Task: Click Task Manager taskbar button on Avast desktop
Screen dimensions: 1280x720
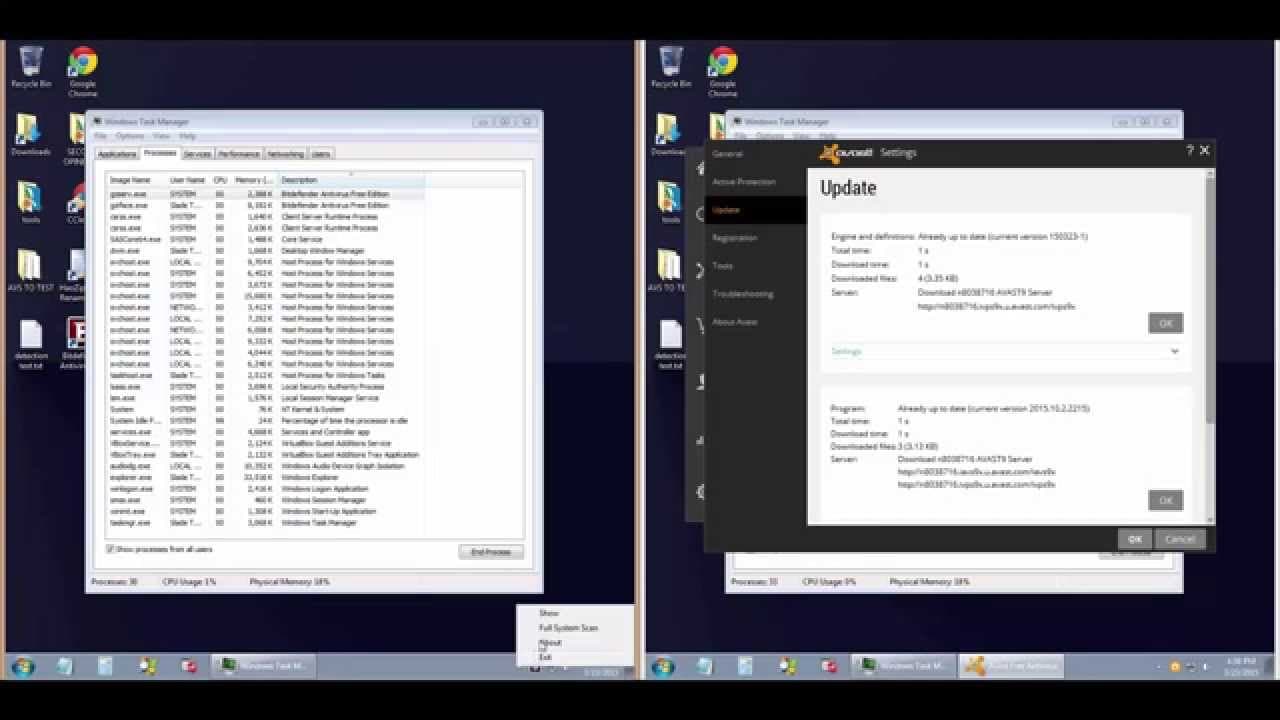Action: coord(904,666)
